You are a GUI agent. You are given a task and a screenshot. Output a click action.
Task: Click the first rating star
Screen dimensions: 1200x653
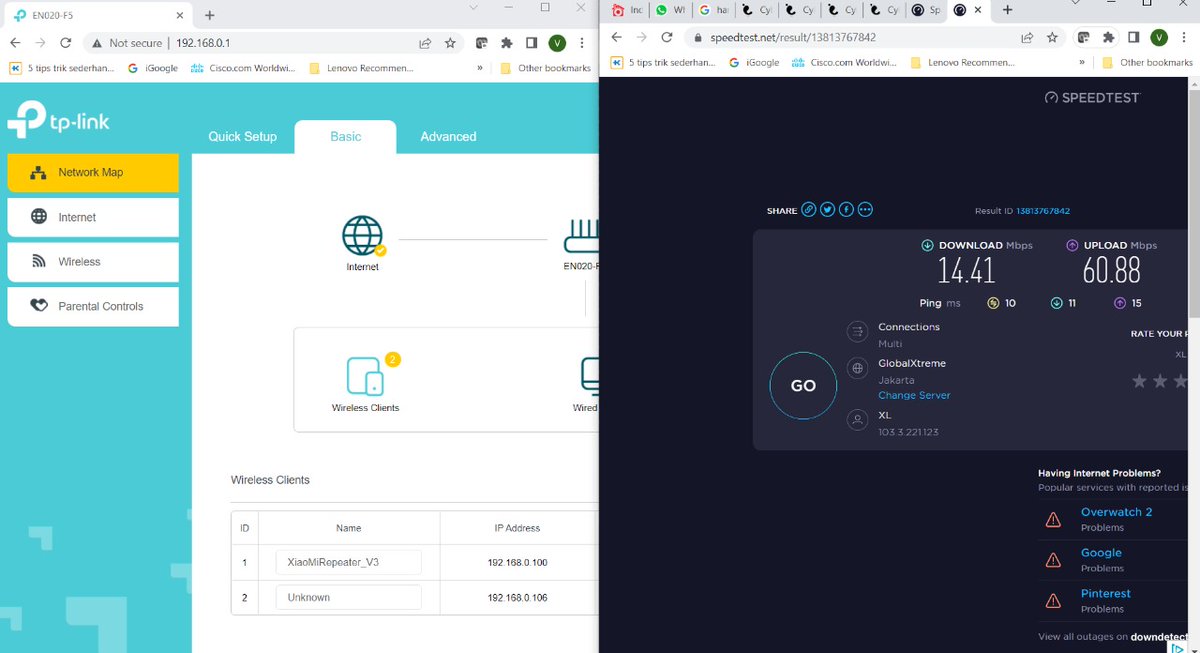click(x=1138, y=381)
